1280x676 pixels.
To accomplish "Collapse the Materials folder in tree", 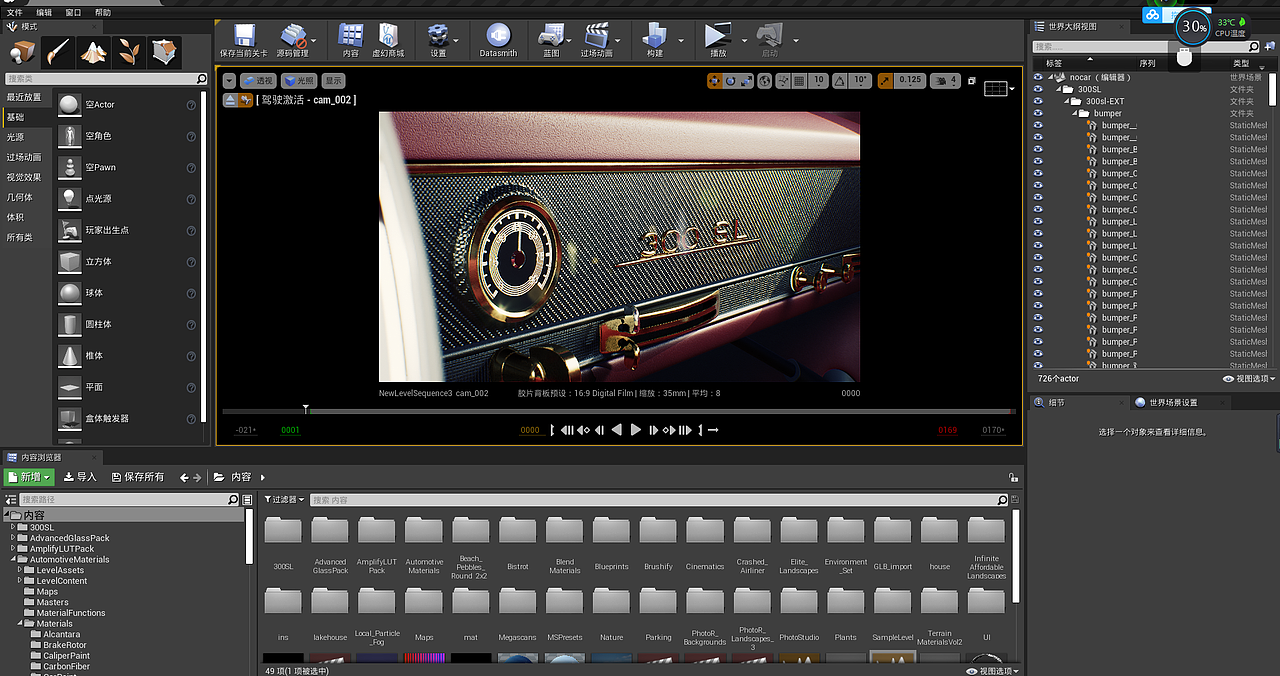I will point(20,624).
